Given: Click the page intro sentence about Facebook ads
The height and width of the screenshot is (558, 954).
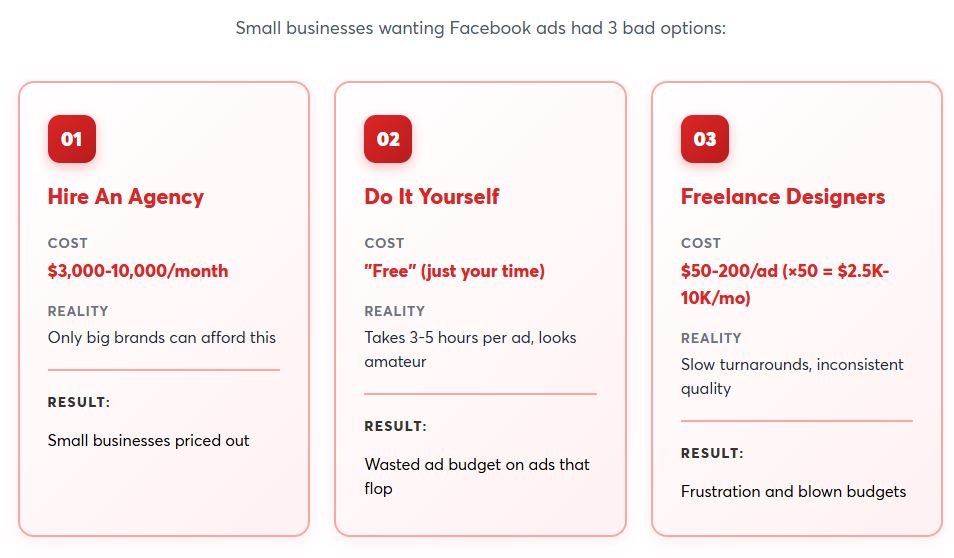Looking at the screenshot, I should [x=481, y=28].
